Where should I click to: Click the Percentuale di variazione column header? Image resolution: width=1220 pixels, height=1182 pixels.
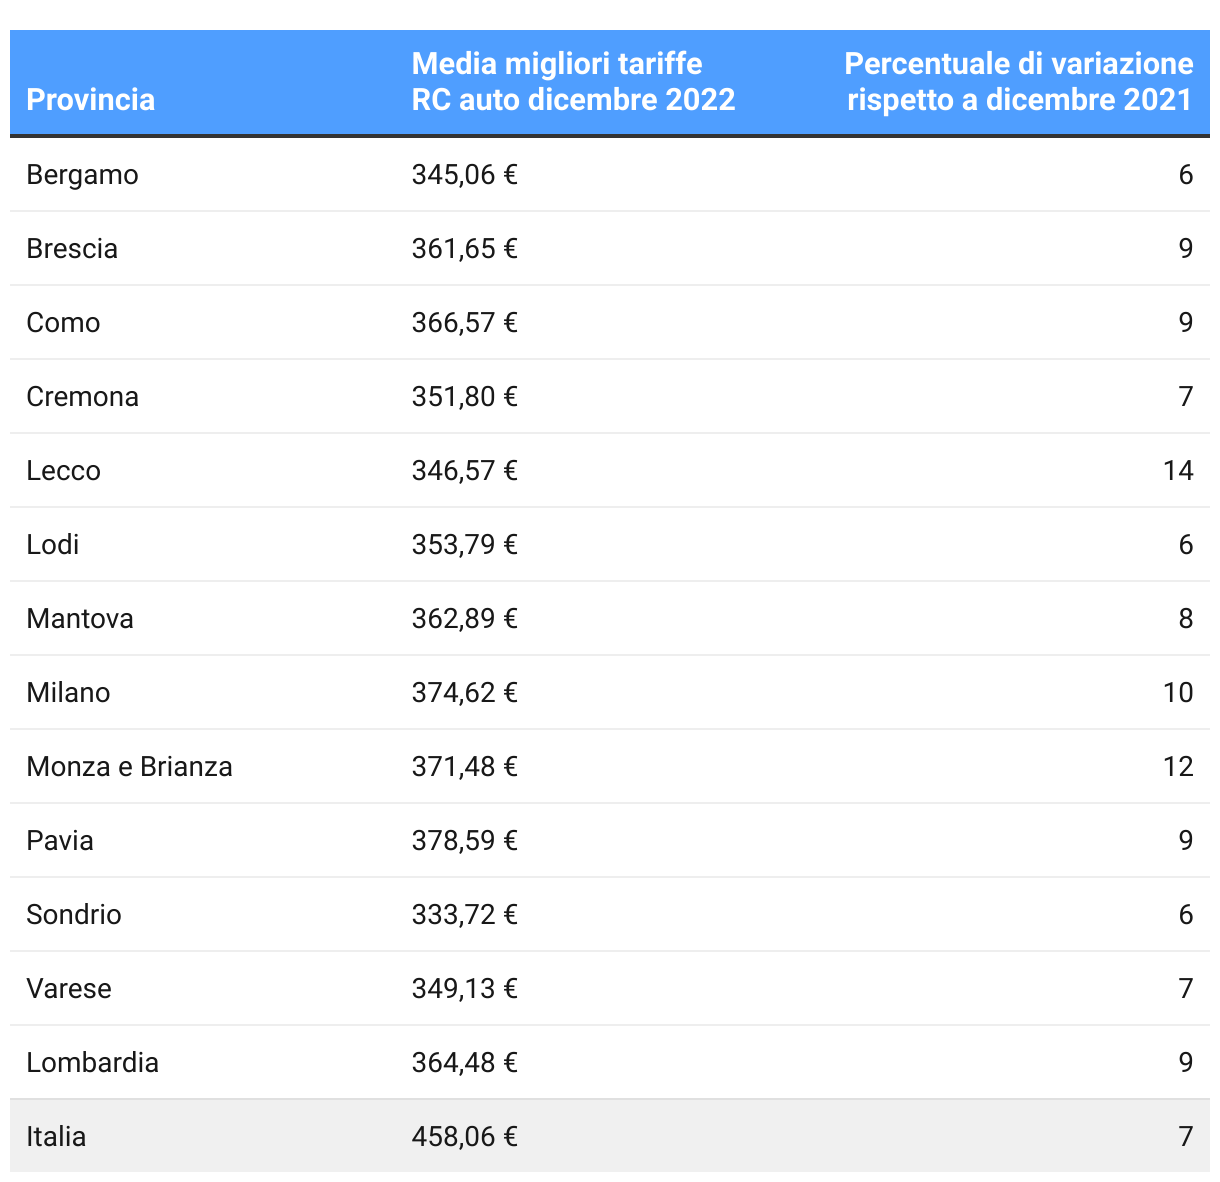click(x=1018, y=82)
